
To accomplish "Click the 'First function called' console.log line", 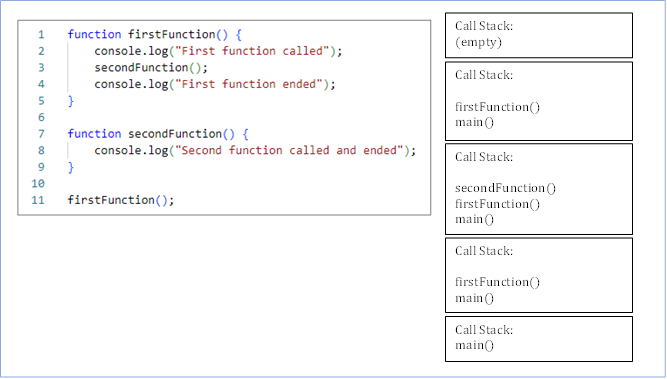I will pos(218,51).
